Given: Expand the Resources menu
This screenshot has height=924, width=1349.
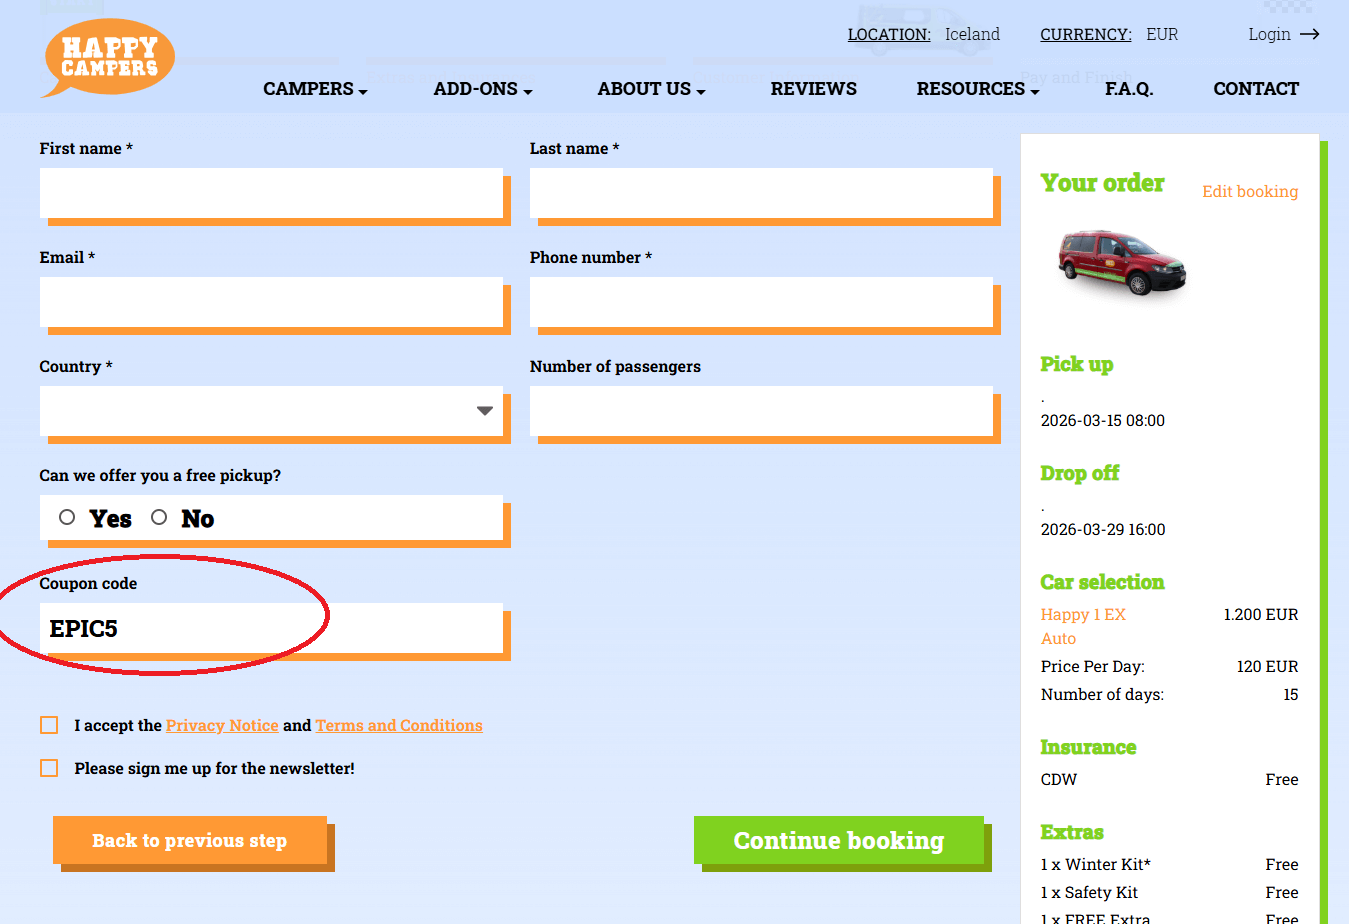Looking at the screenshot, I should [977, 89].
